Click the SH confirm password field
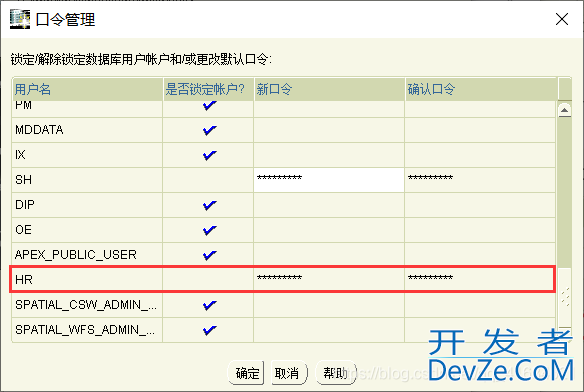Image resolution: width=584 pixels, height=392 pixels. point(480,180)
